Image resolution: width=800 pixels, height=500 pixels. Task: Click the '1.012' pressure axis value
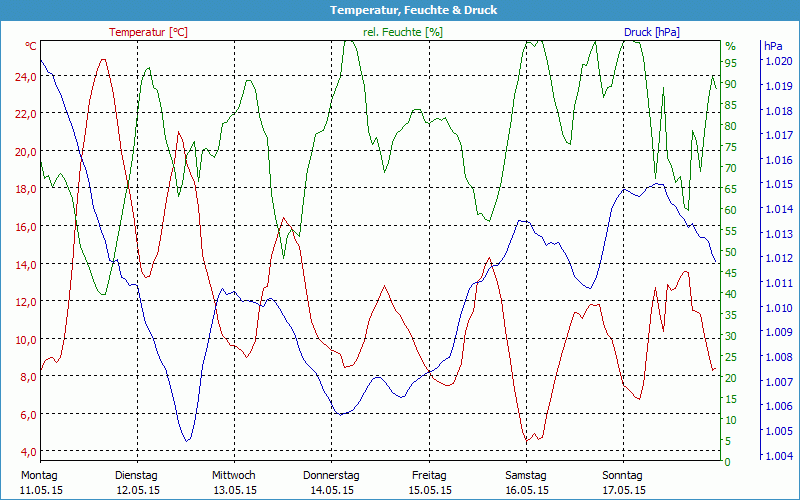(777, 258)
